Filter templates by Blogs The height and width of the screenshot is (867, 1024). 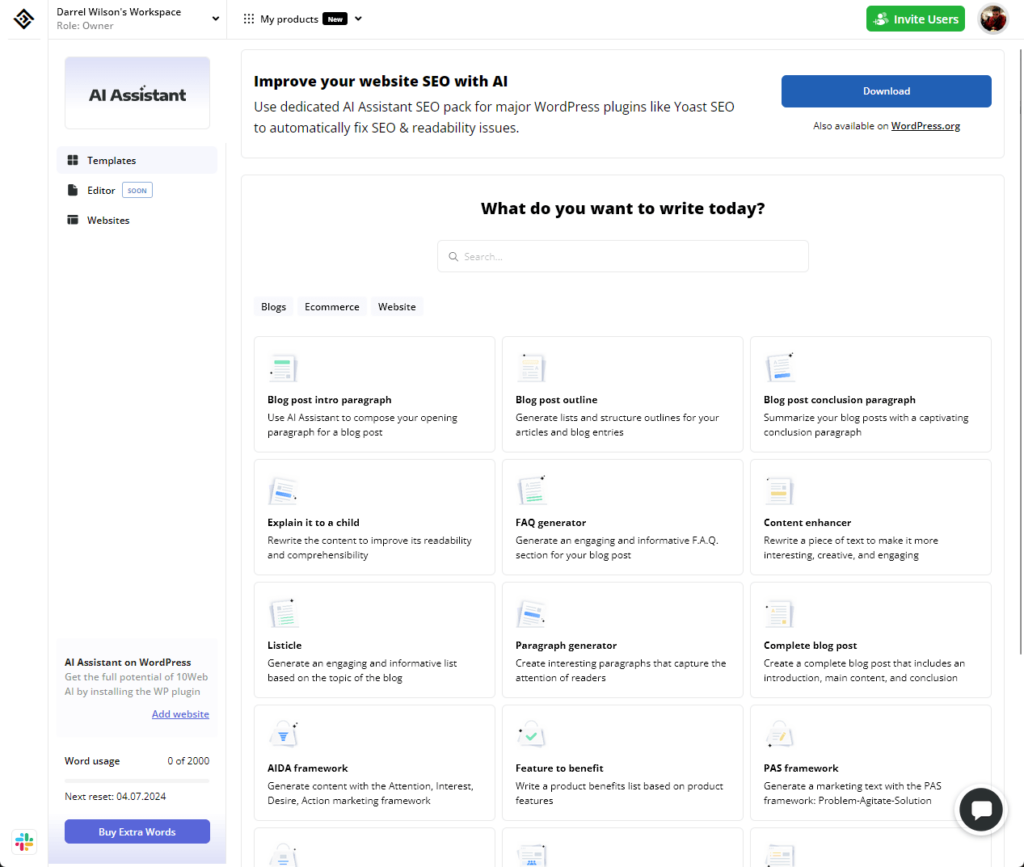pos(274,307)
